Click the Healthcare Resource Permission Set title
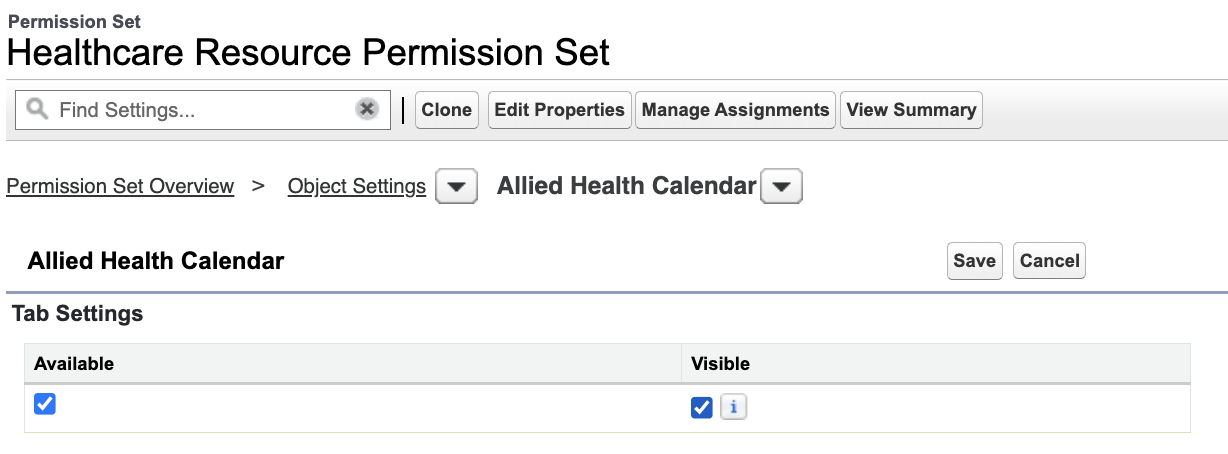 pos(308,51)
